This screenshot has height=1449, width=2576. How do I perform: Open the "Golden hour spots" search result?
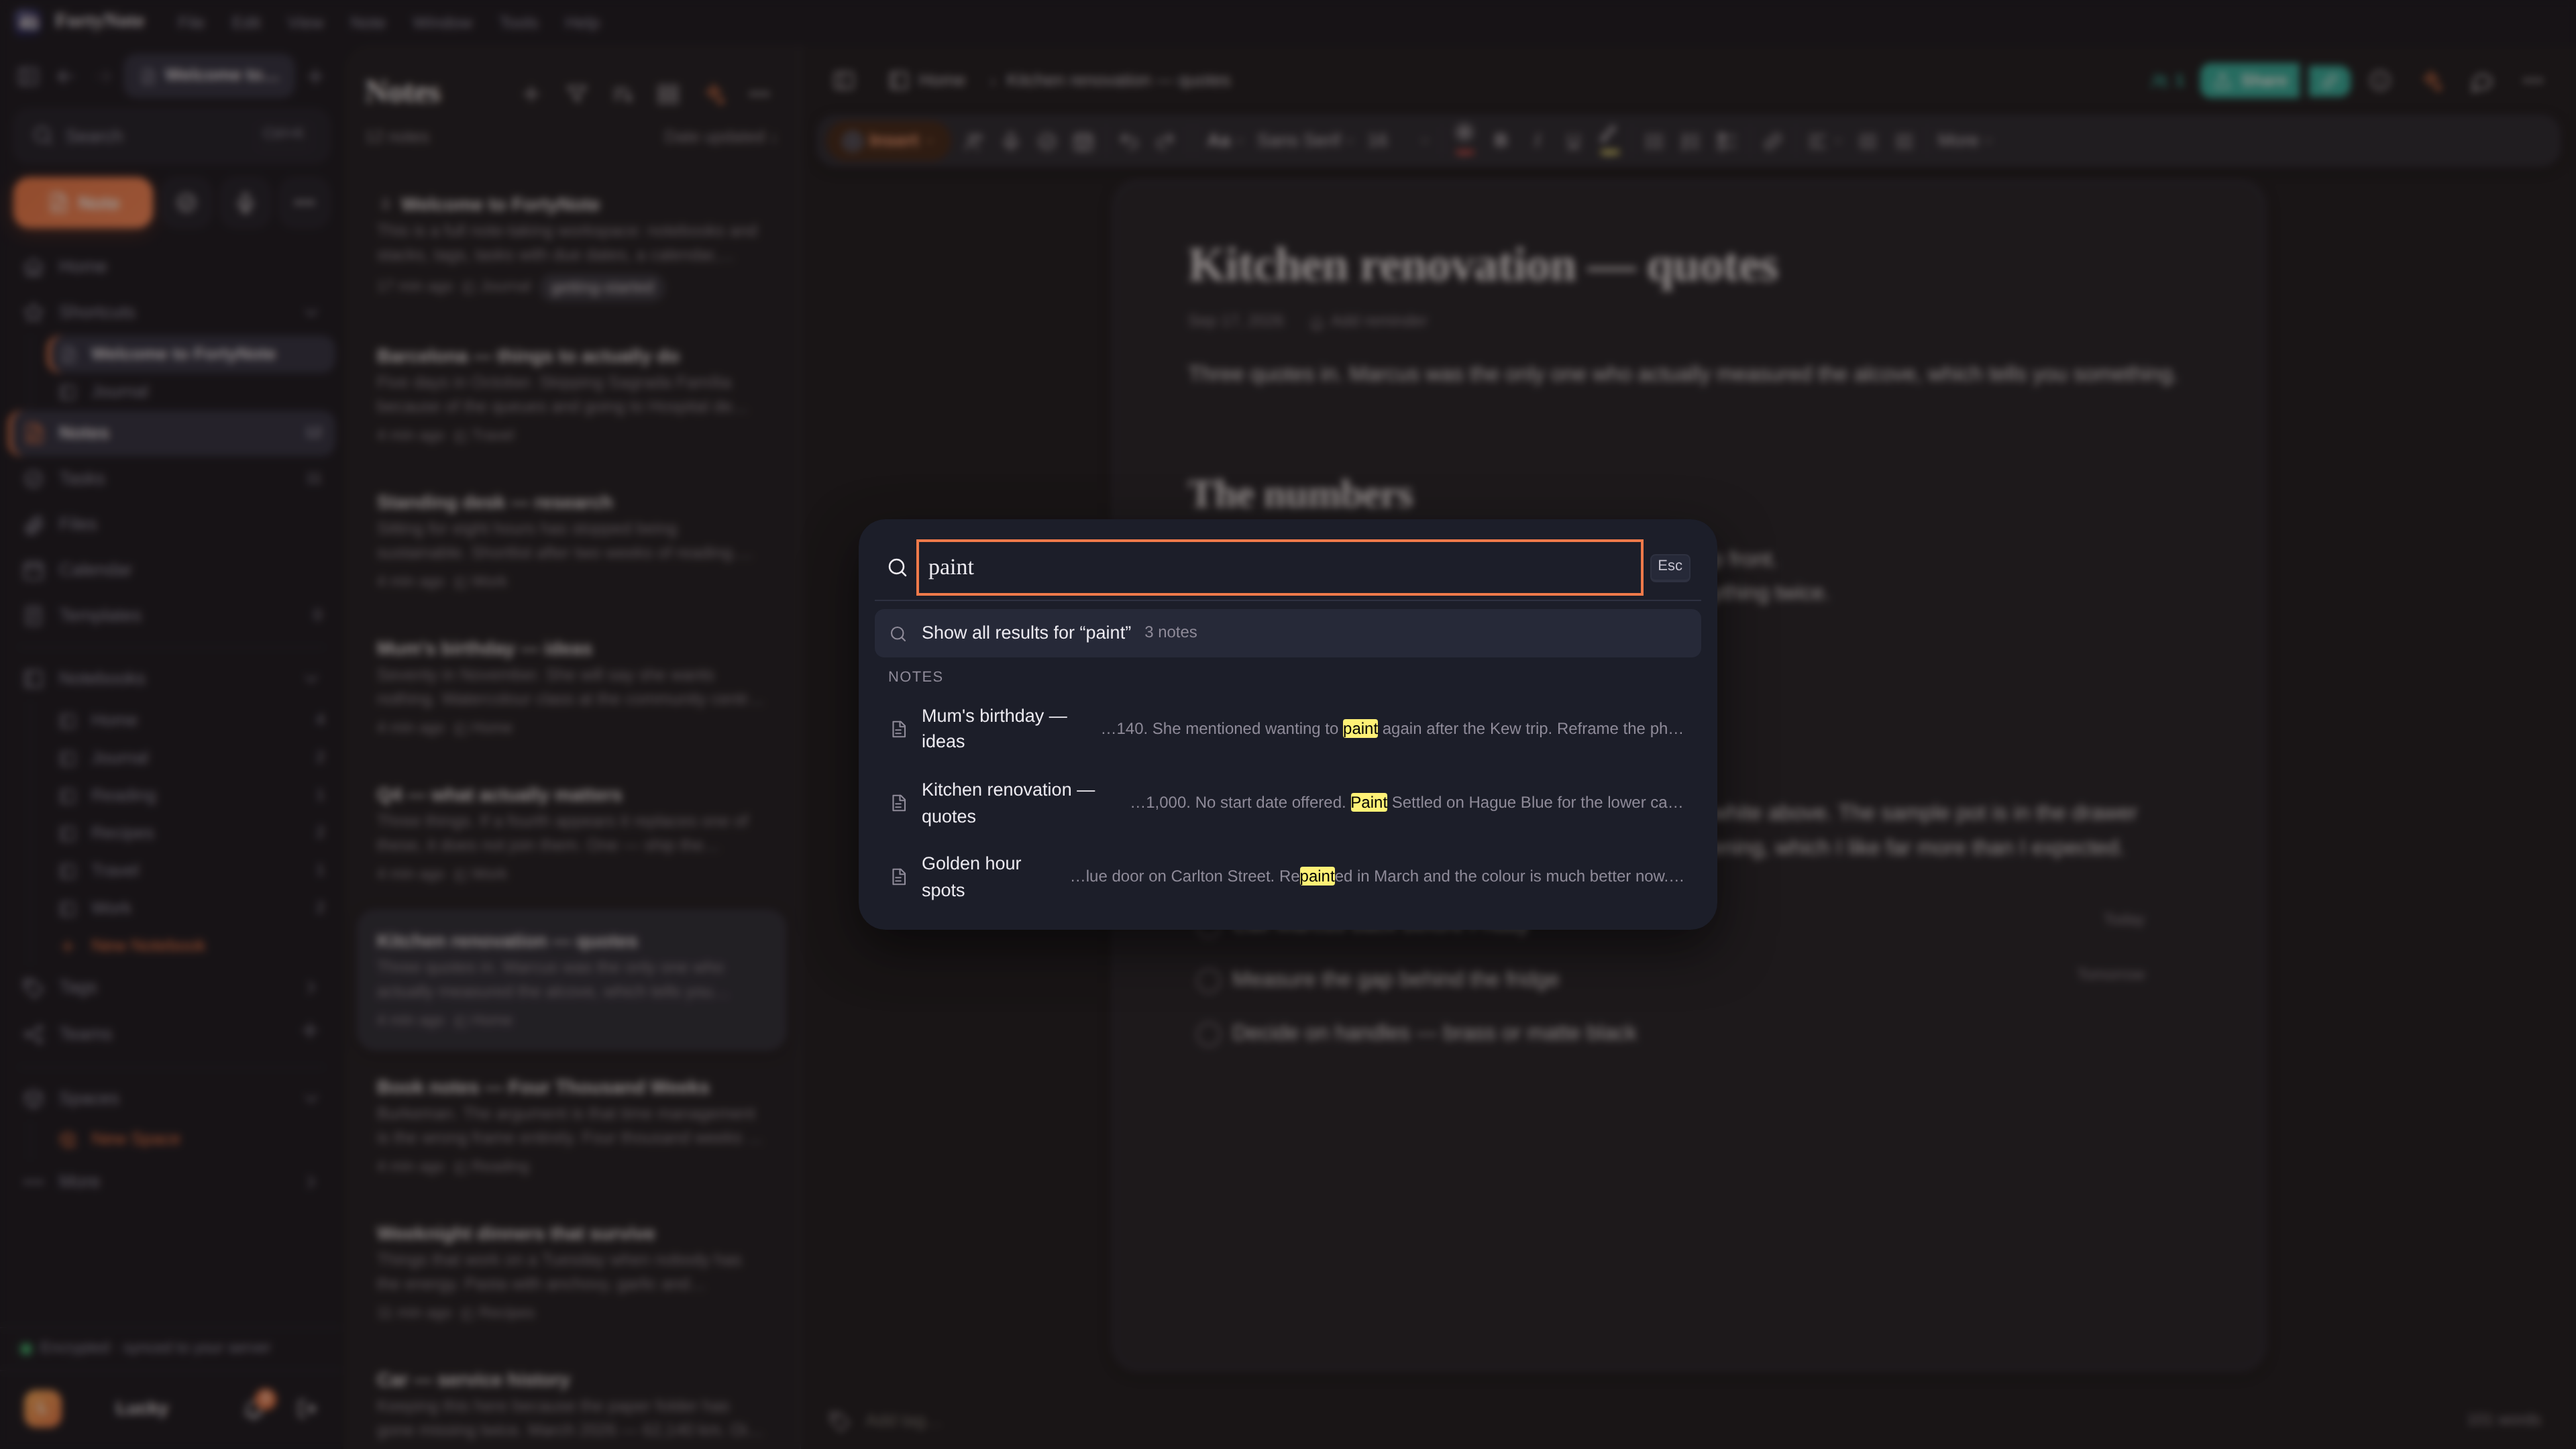tap(1287, 877)
